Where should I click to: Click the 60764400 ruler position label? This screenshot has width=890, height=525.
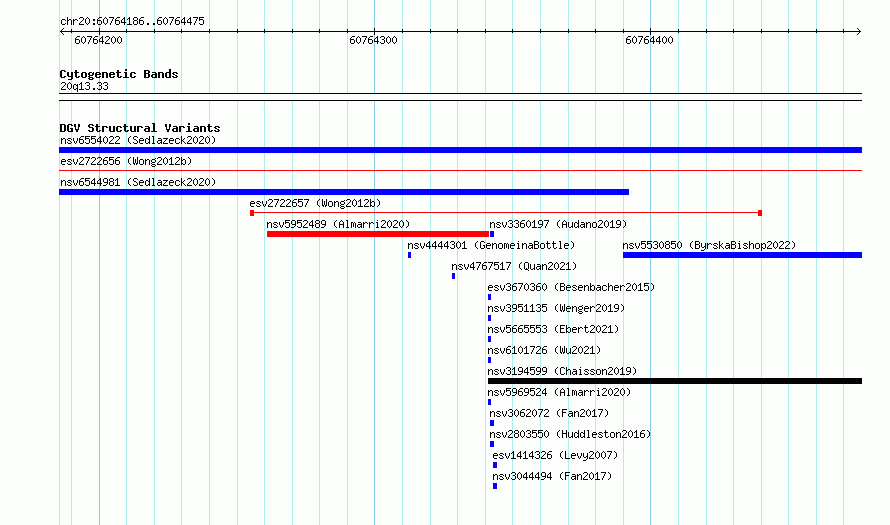[x=649, y=40]
